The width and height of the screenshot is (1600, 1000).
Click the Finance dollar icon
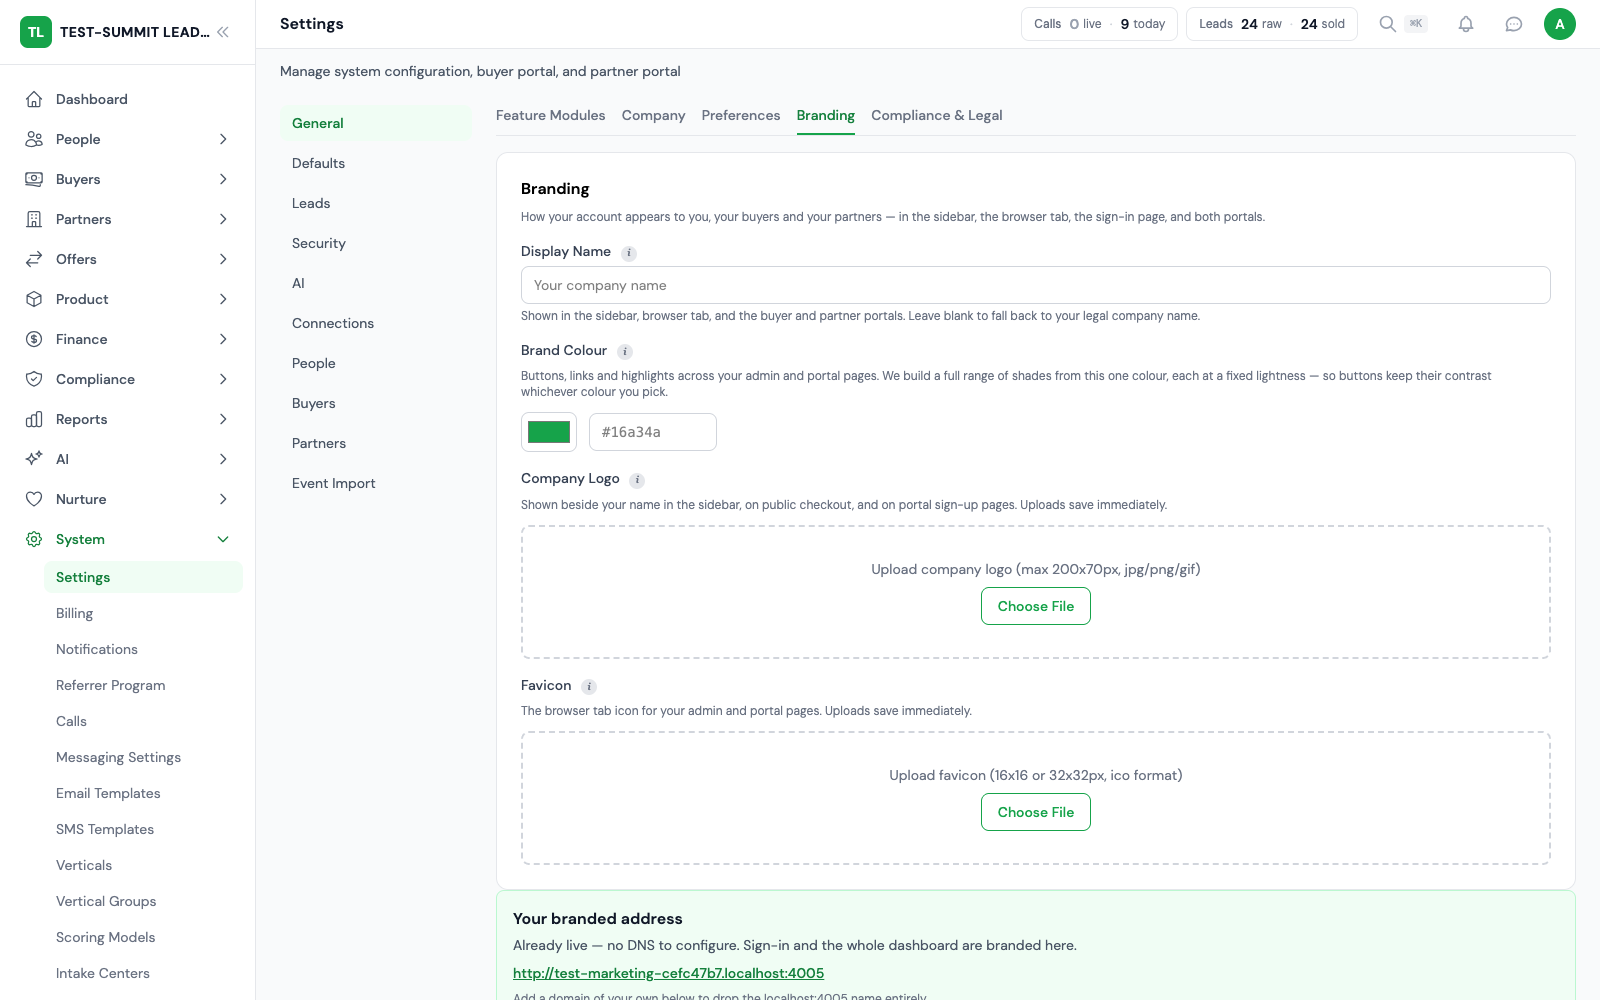pyautogui.click(x=34, y=339)
